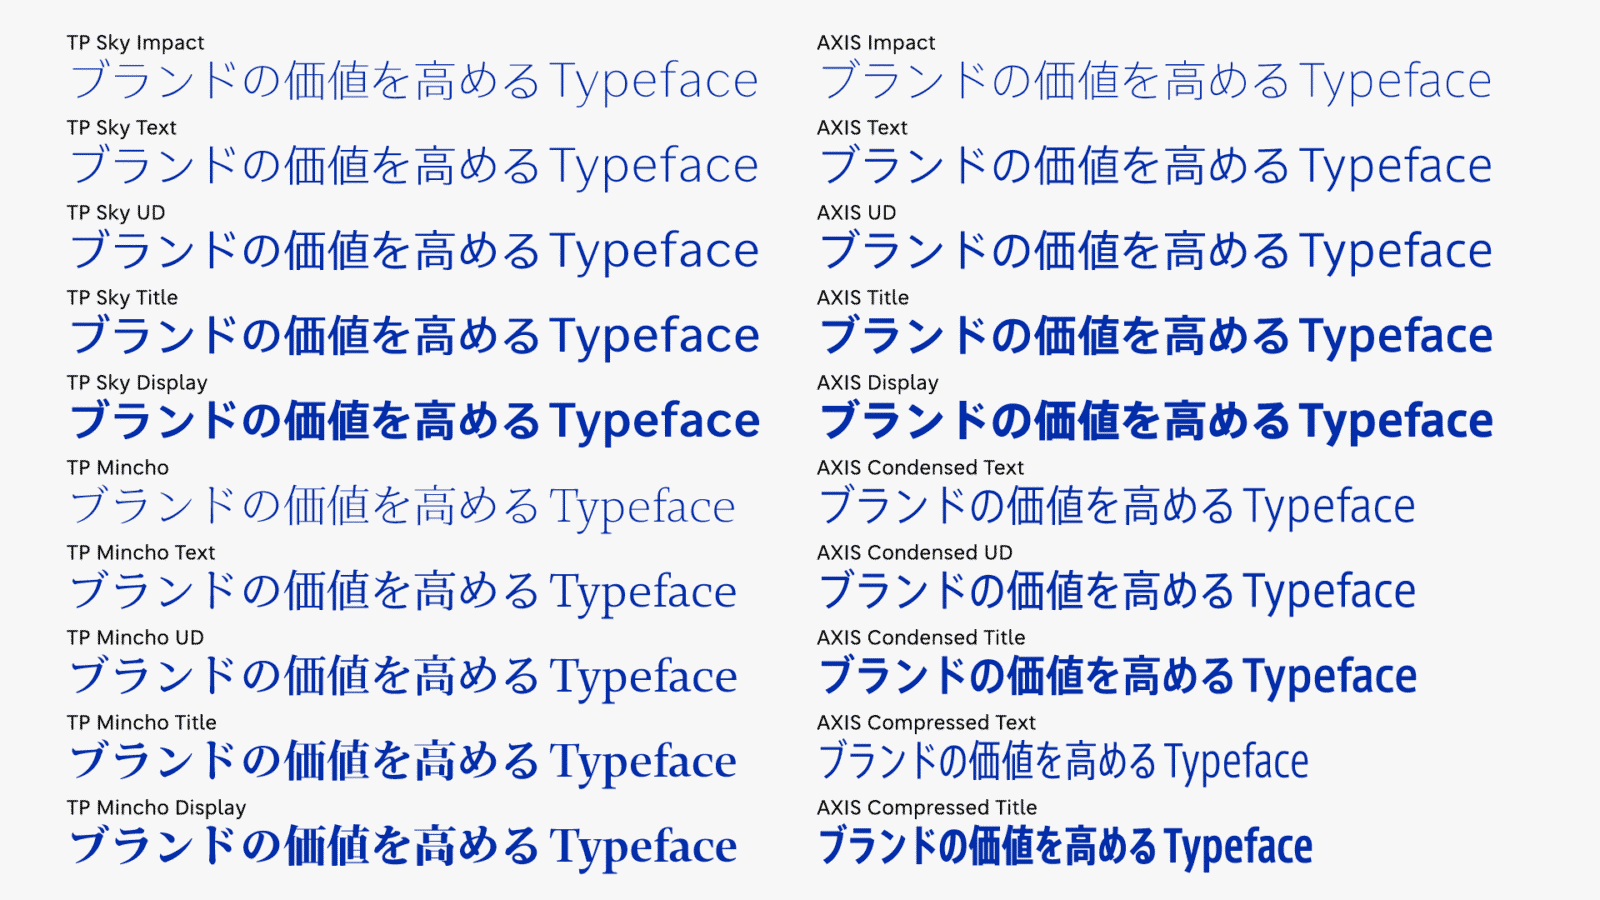Select the AXIS Condensed UD sample text

1117,591
